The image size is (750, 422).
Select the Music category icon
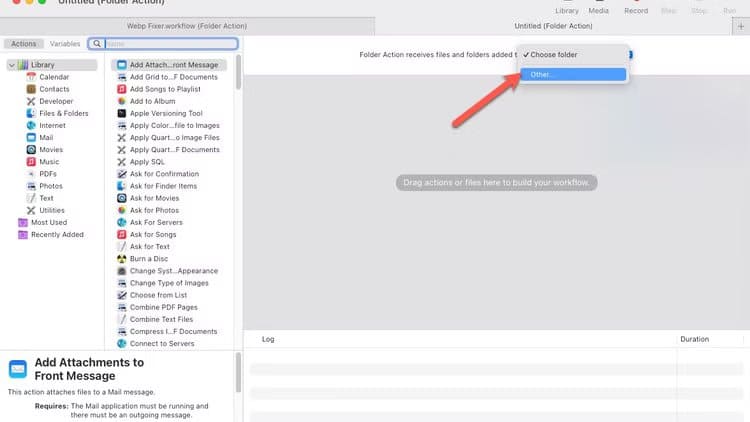[31, 162]
